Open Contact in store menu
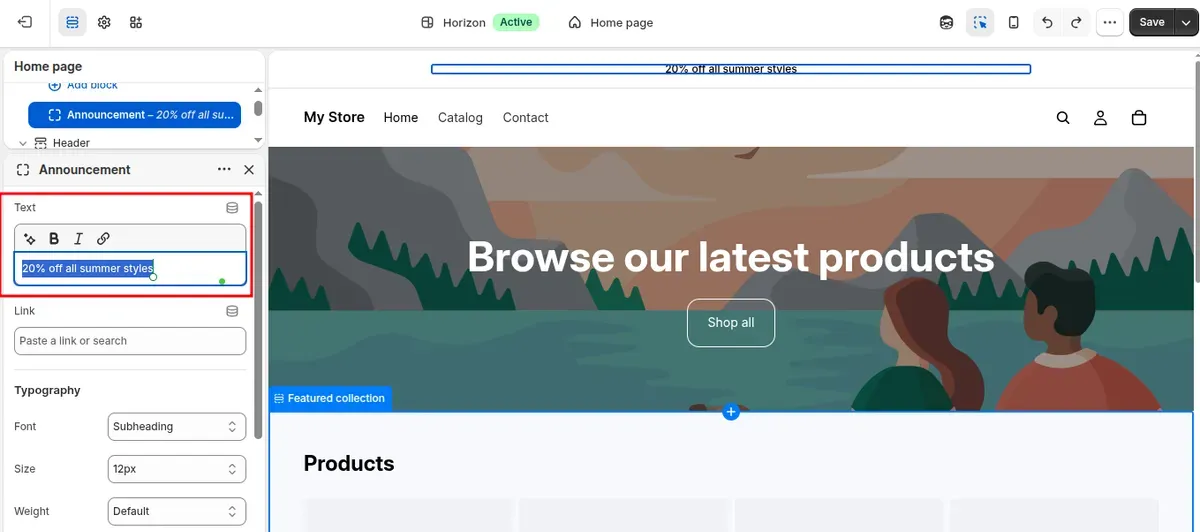Screen dimensions: 1200x532 tap(526, 117)
